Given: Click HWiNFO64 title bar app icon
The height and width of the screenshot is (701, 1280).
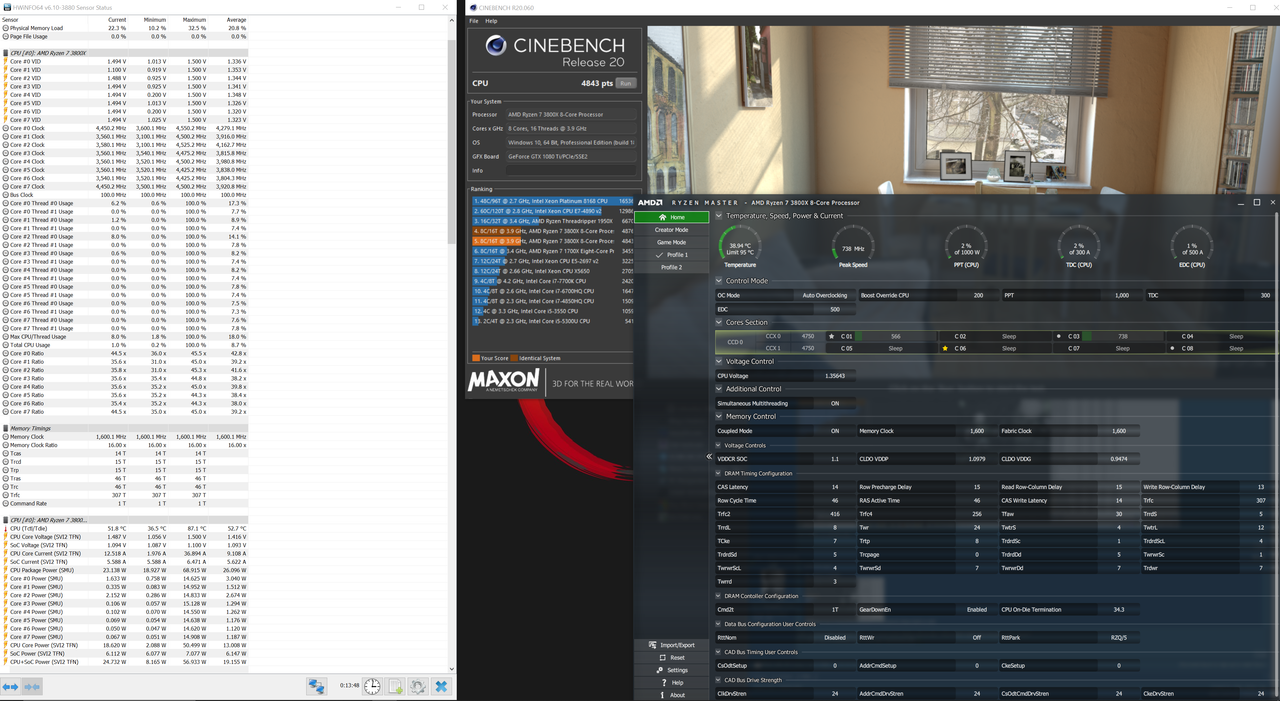Looking at the screenshot, I should [5, 7].
